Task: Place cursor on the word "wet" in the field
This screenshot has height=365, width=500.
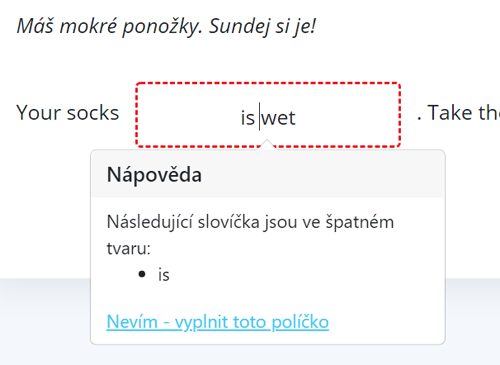Action: click(279, 118)
